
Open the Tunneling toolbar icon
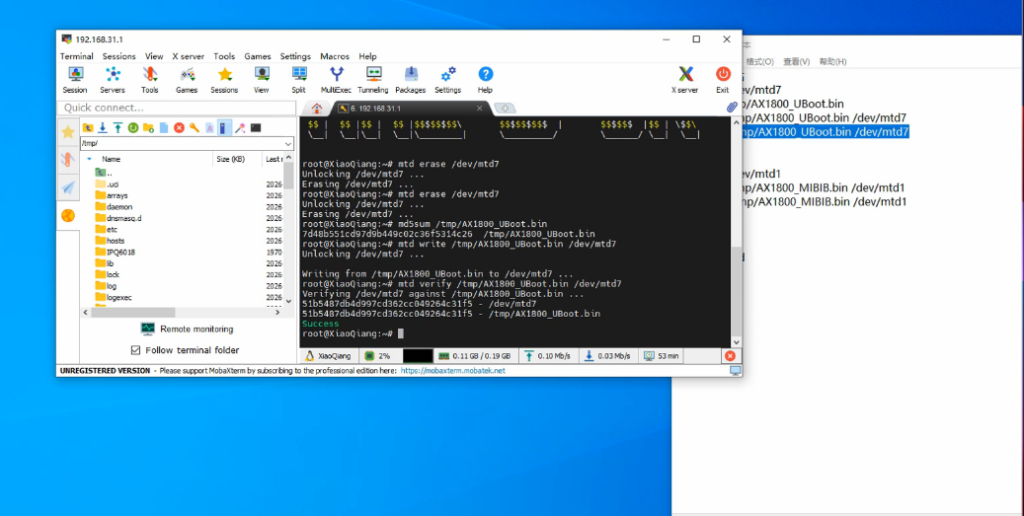[x=373, y=80]
